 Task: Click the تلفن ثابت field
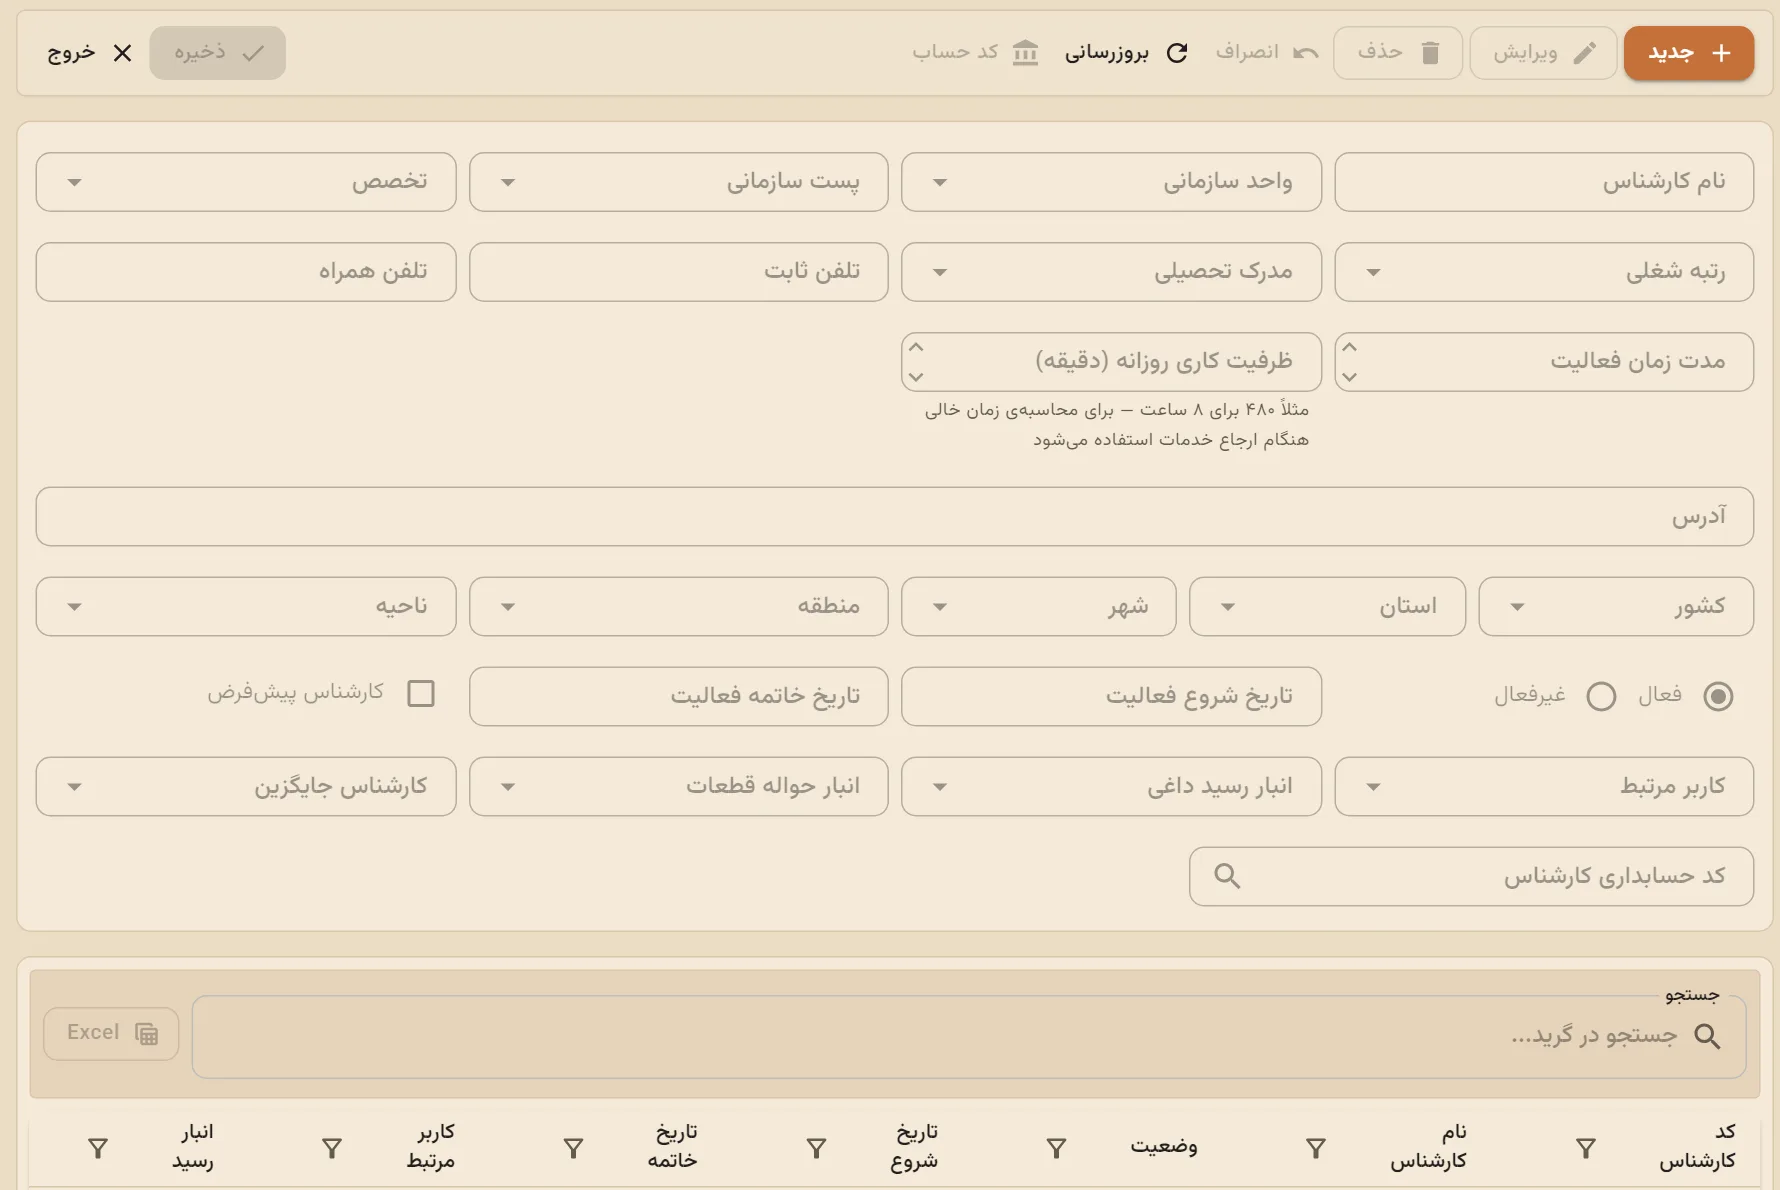point(679,272)
